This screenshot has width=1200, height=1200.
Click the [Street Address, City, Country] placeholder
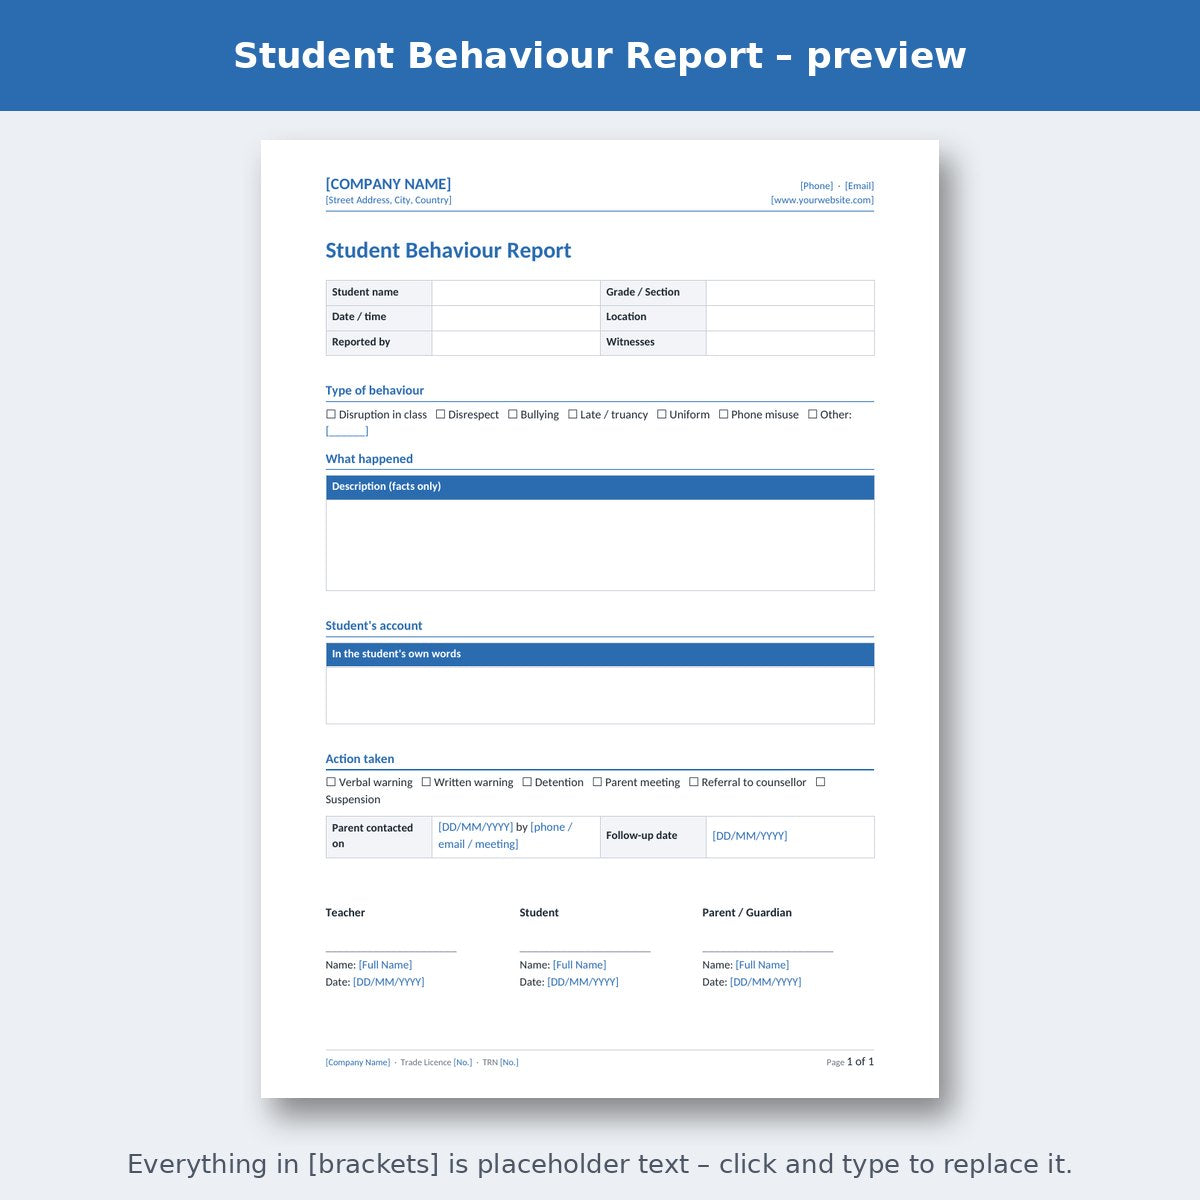pyautogui.click(x=388, y=200)
